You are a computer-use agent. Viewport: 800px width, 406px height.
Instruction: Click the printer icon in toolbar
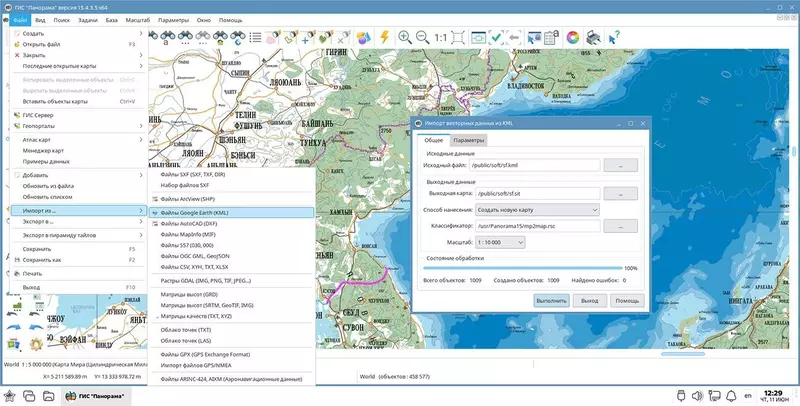pos(593,37)
